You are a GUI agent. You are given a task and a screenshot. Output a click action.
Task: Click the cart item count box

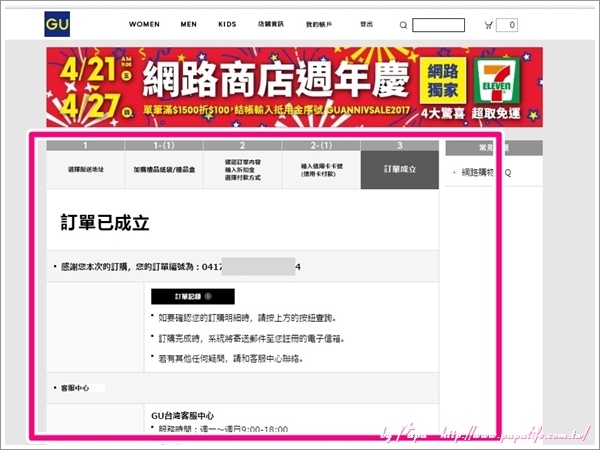(507, 25)
